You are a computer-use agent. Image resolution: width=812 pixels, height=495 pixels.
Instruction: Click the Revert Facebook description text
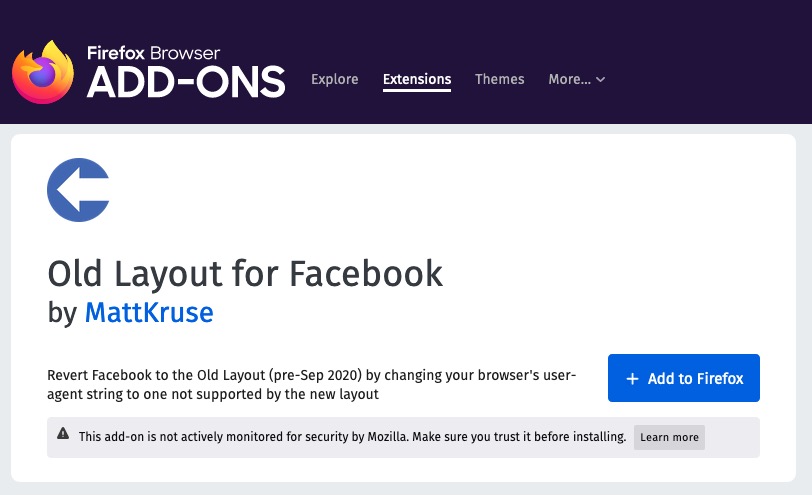[x=311, y=384]
